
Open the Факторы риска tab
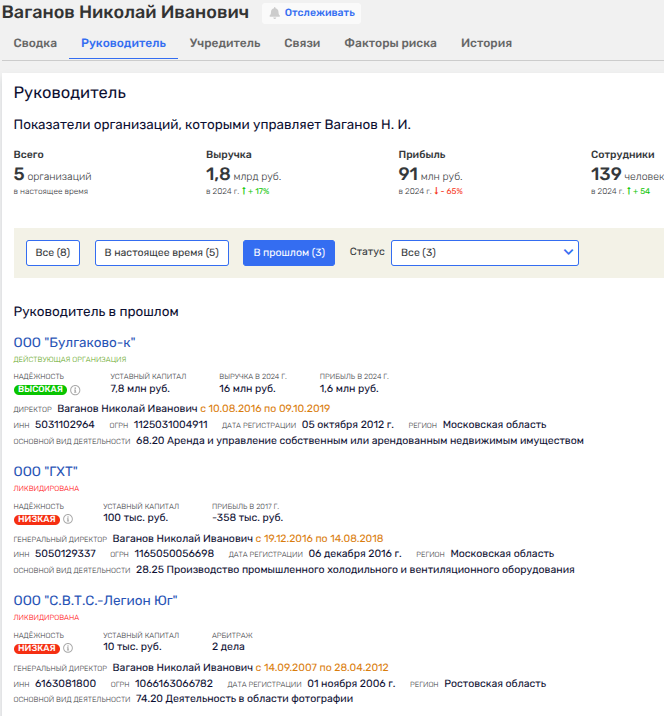(x=391, y=44)
